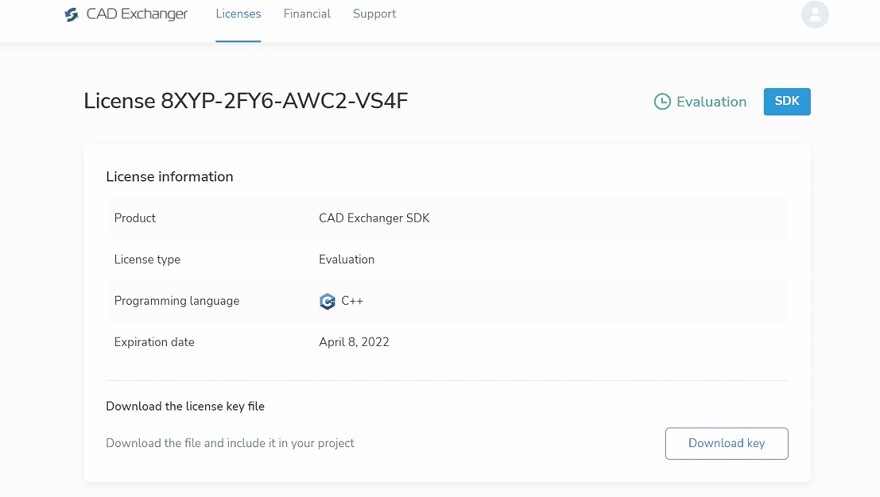
Task: Go to the Support tab
Action: (374, 14)
